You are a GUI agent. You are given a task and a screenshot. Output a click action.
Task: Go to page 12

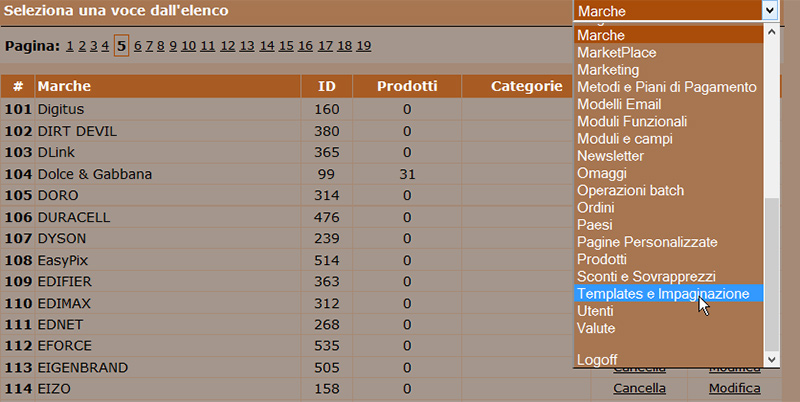pos(228,46)
